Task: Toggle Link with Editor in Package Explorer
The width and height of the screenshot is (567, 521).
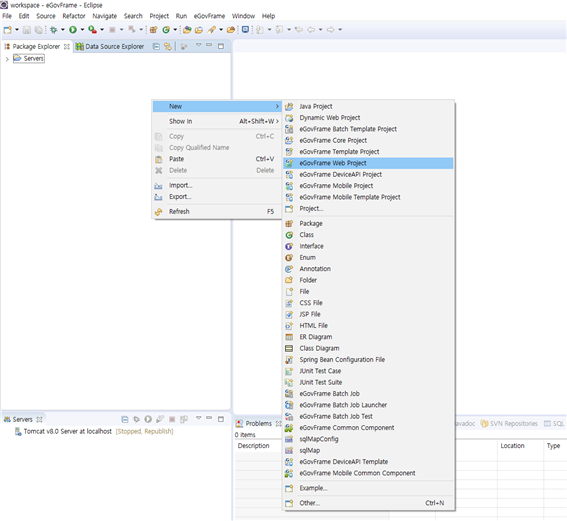Action: (168, 46)
